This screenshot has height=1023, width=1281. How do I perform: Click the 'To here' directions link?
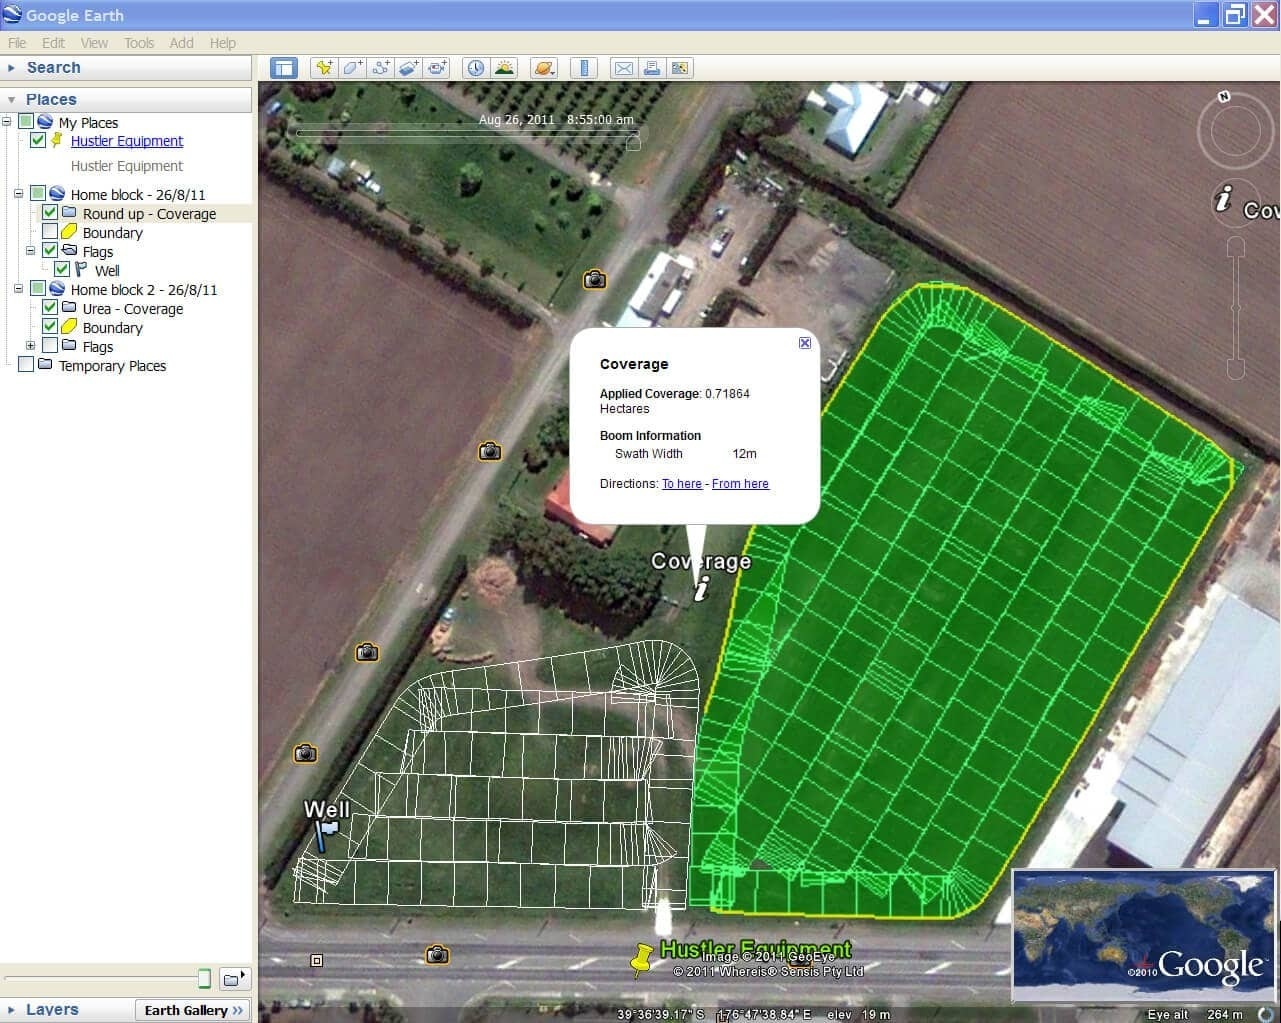[682, 484]
